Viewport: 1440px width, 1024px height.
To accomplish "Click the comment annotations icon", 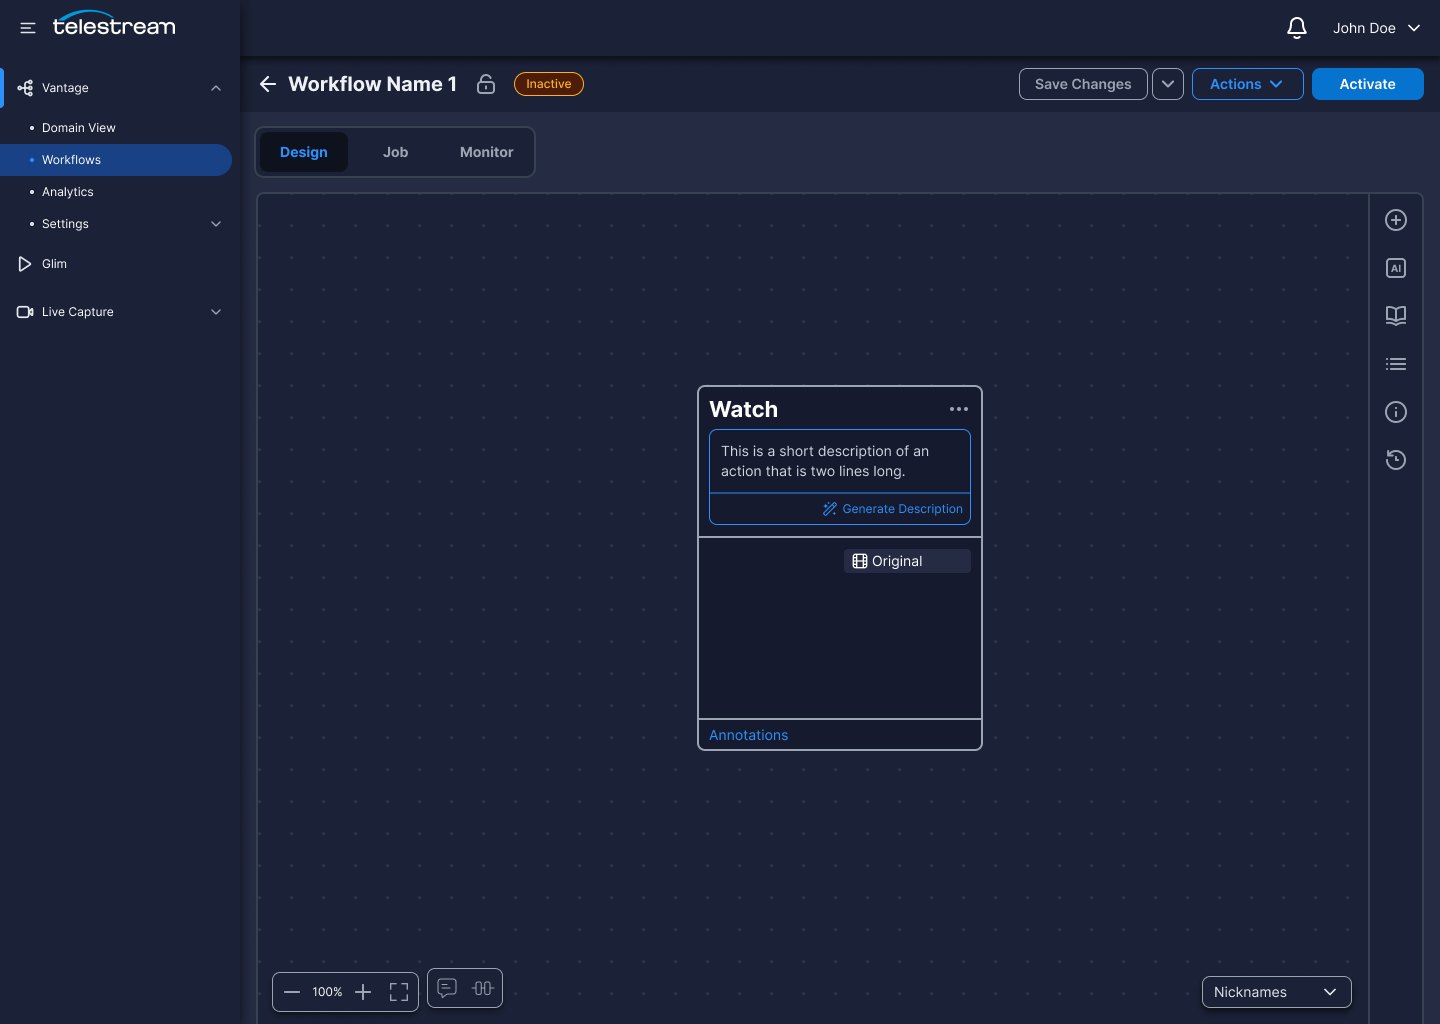I will click(x=447, y=988).
